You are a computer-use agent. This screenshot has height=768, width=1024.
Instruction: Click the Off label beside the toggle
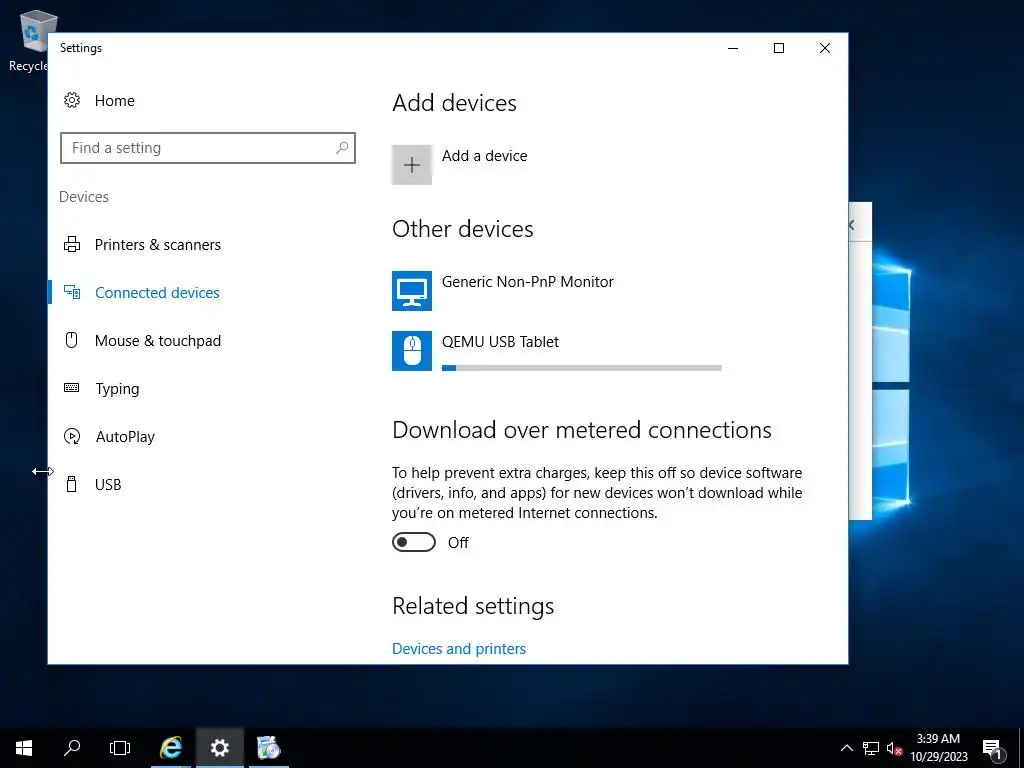458,543
